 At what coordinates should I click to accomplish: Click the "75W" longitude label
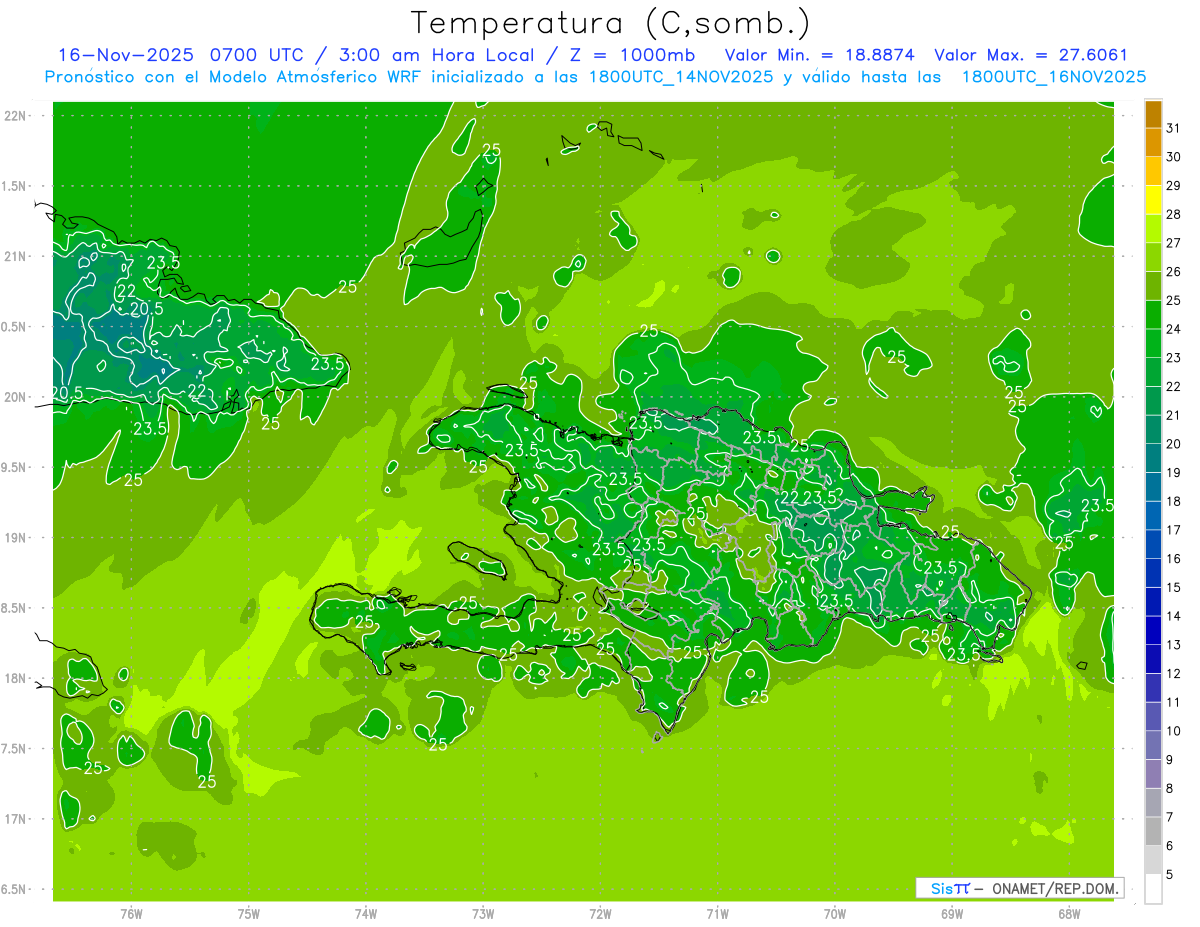[248, 914]
